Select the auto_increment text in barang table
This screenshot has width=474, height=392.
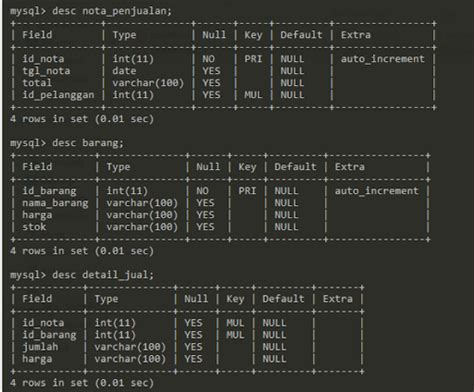click(376, 191)
